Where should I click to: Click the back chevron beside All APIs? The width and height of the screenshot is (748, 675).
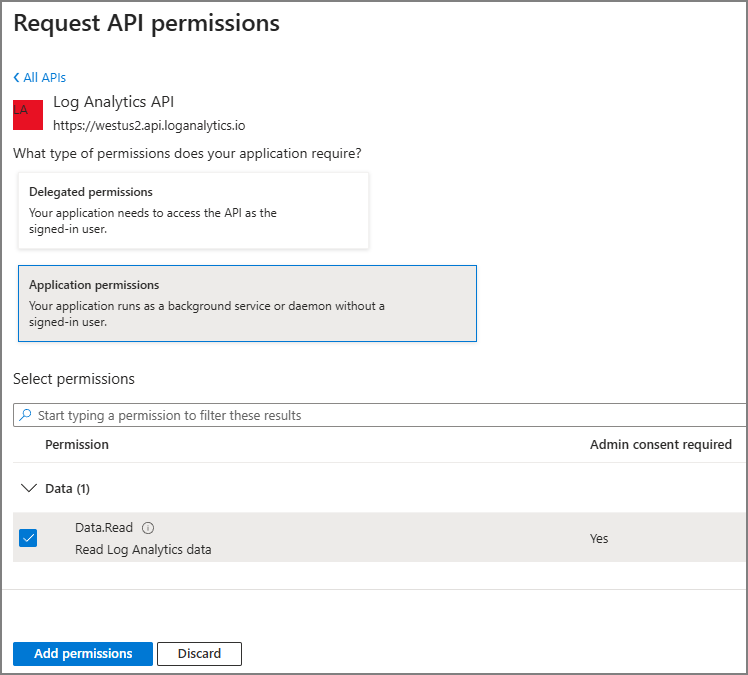[x=17, y=78]
